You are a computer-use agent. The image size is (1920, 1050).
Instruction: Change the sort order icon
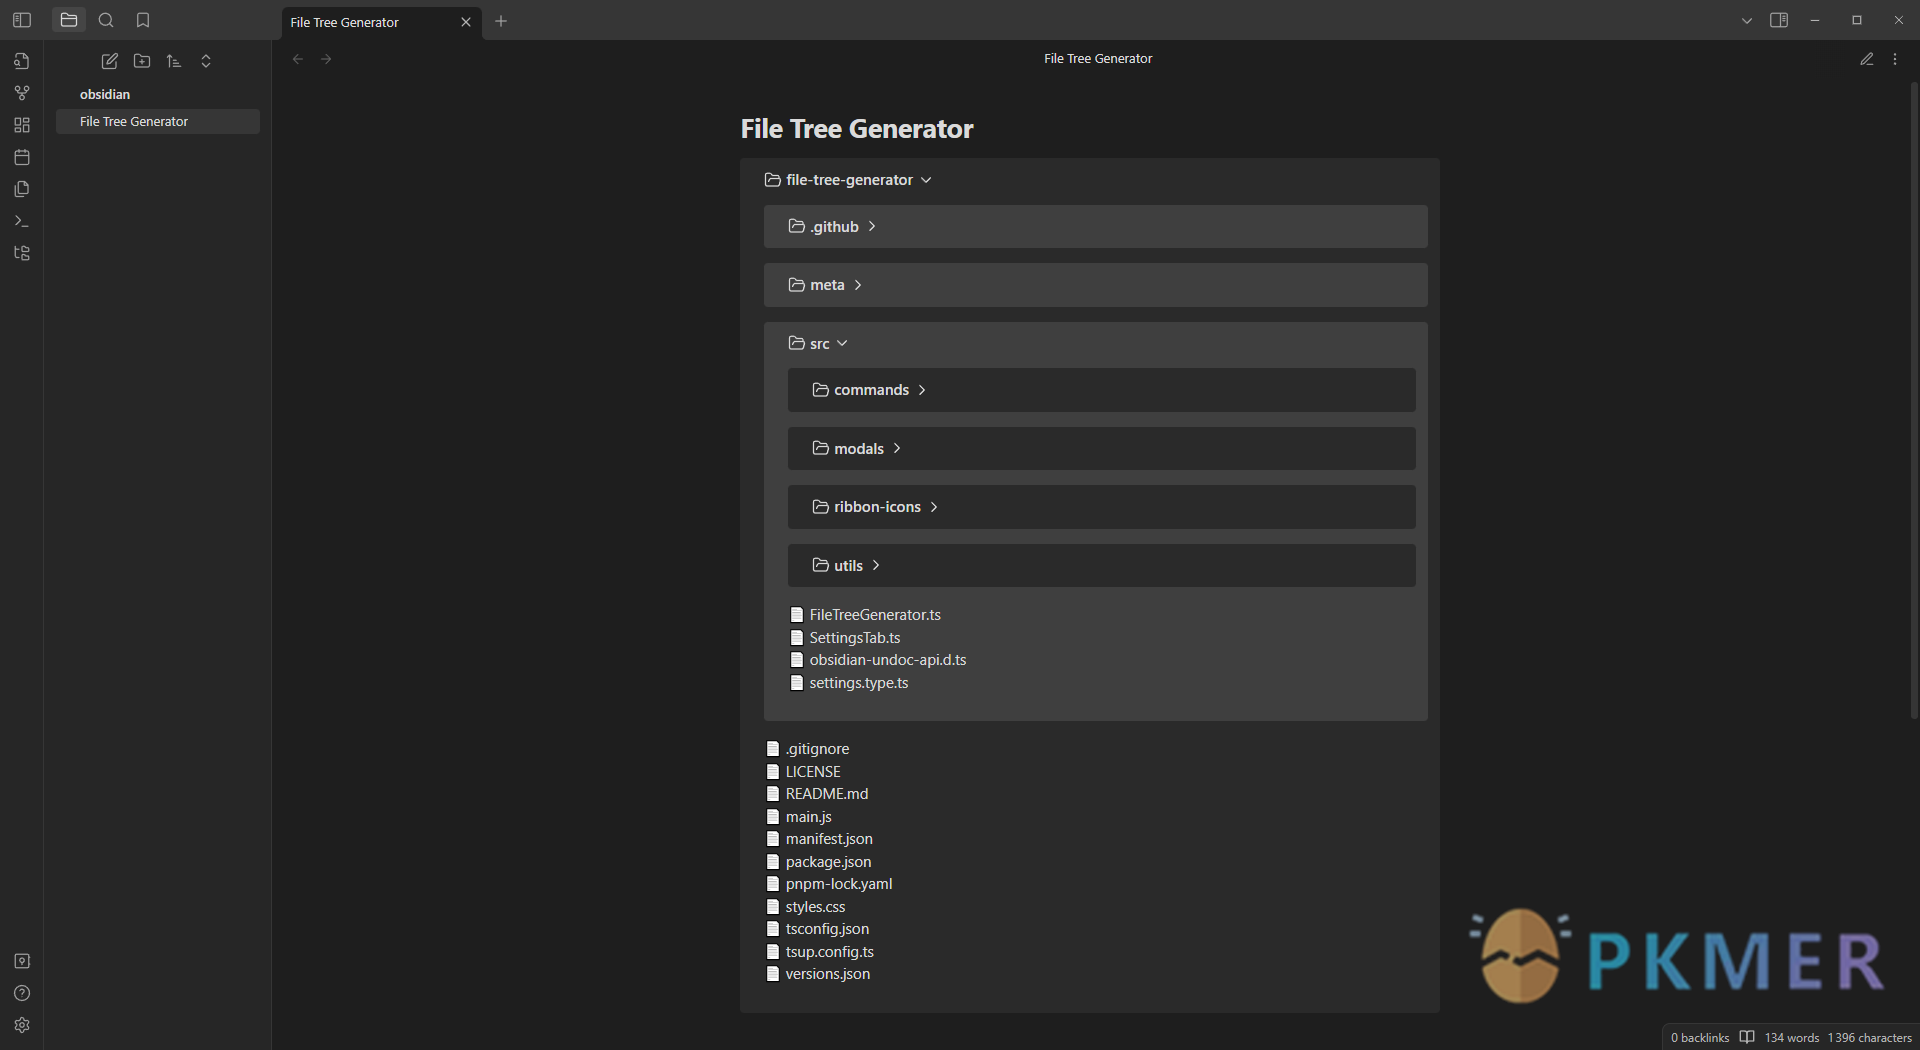click(174, 61)
